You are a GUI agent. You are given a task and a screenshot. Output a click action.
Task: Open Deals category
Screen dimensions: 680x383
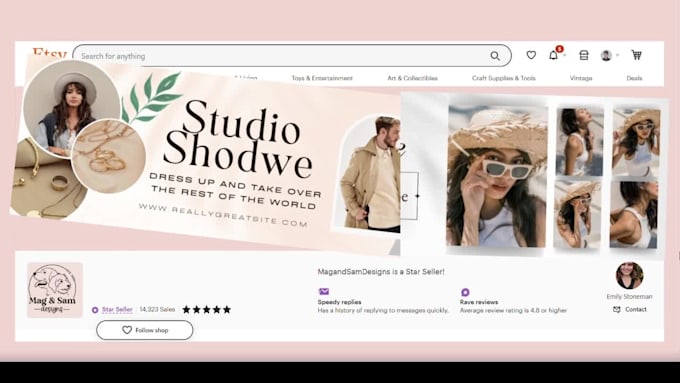pyautogui.click(x=634, y=78)
